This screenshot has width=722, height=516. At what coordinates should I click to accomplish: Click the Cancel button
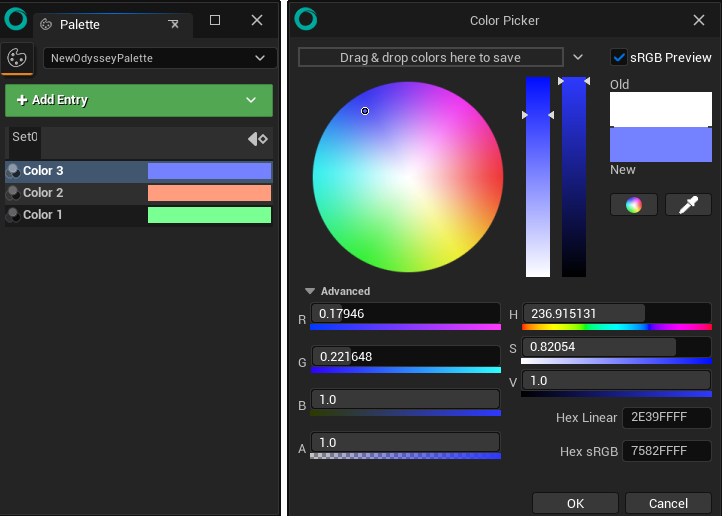(x=668, y=503)
